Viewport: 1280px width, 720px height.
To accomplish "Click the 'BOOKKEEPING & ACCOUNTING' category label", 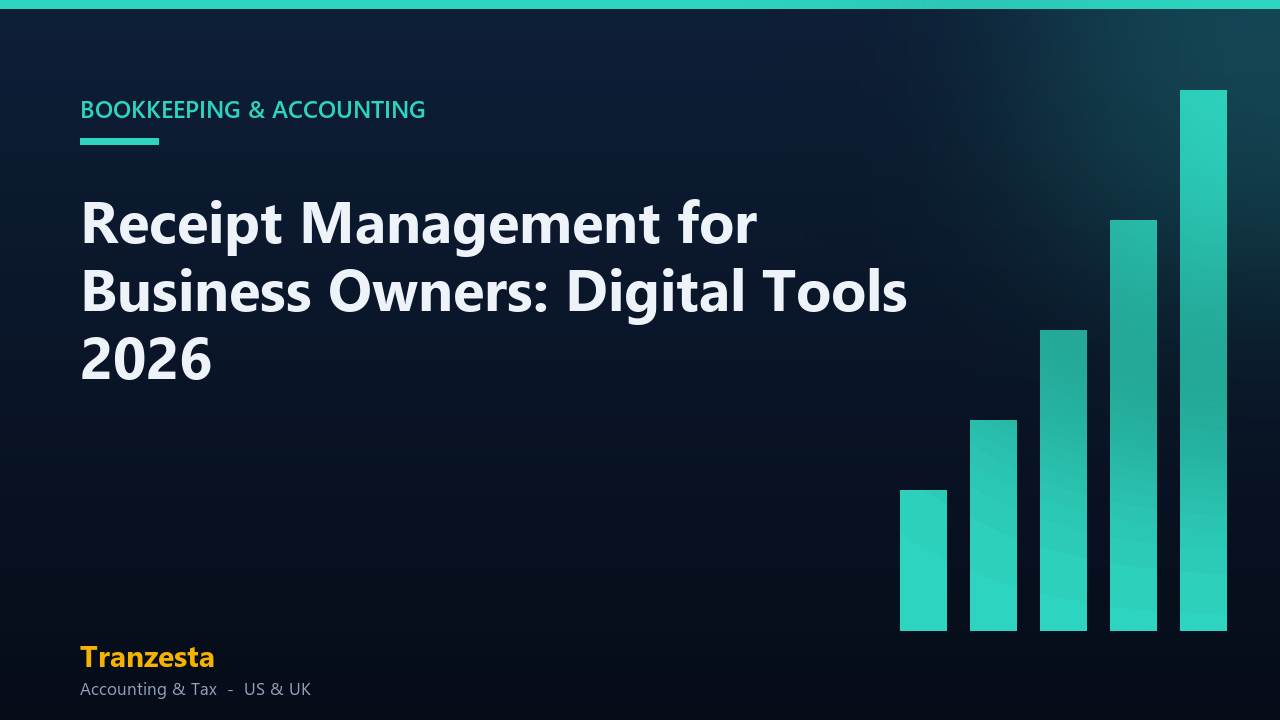I will click(253, 110).
